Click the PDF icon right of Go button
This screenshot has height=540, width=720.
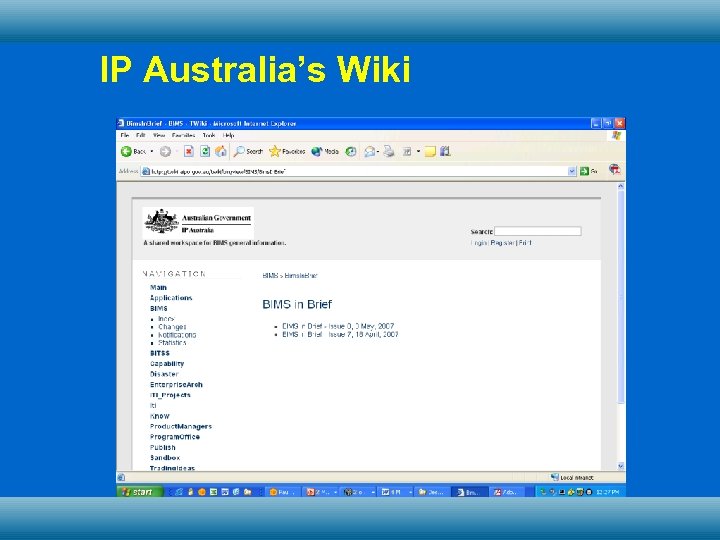pyautogui.click(x=614, y=170)
